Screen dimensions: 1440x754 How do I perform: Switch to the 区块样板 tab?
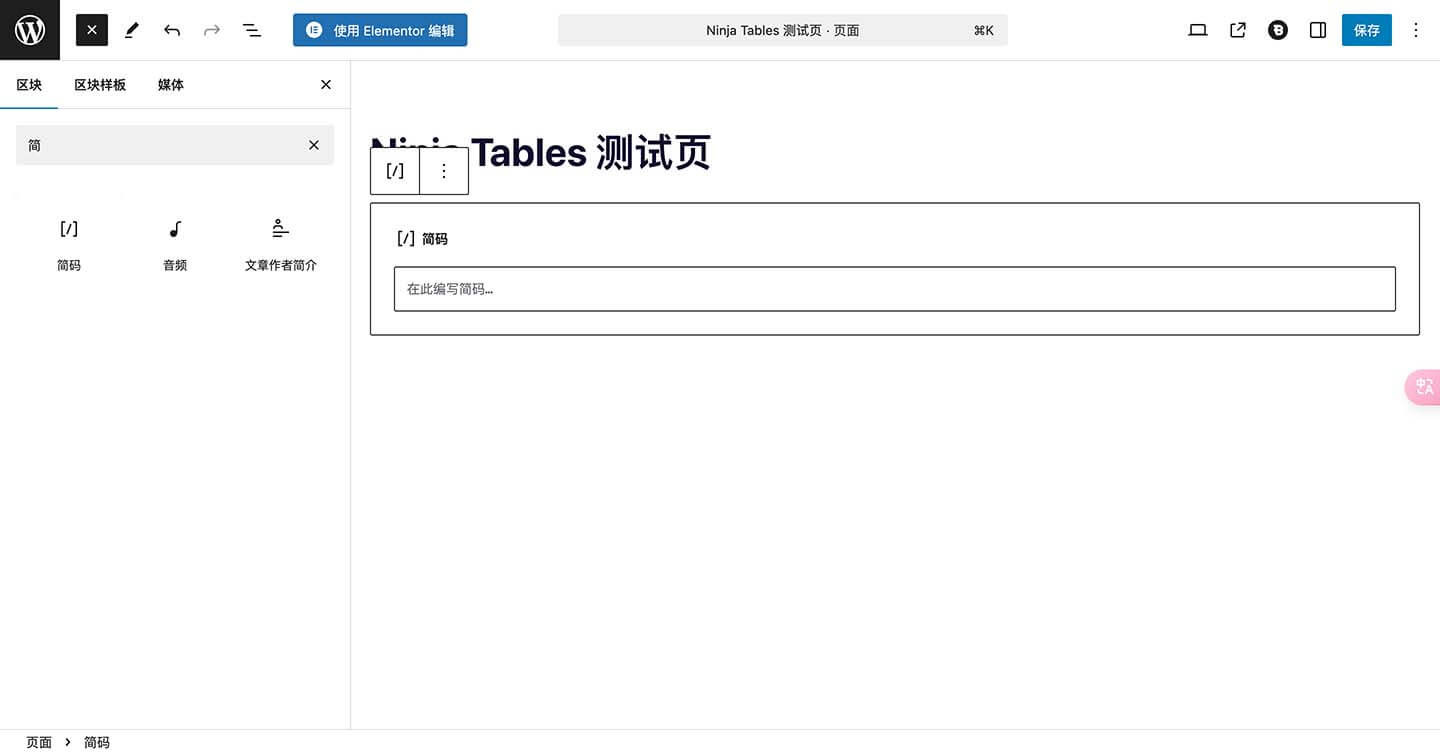[100, 85]
